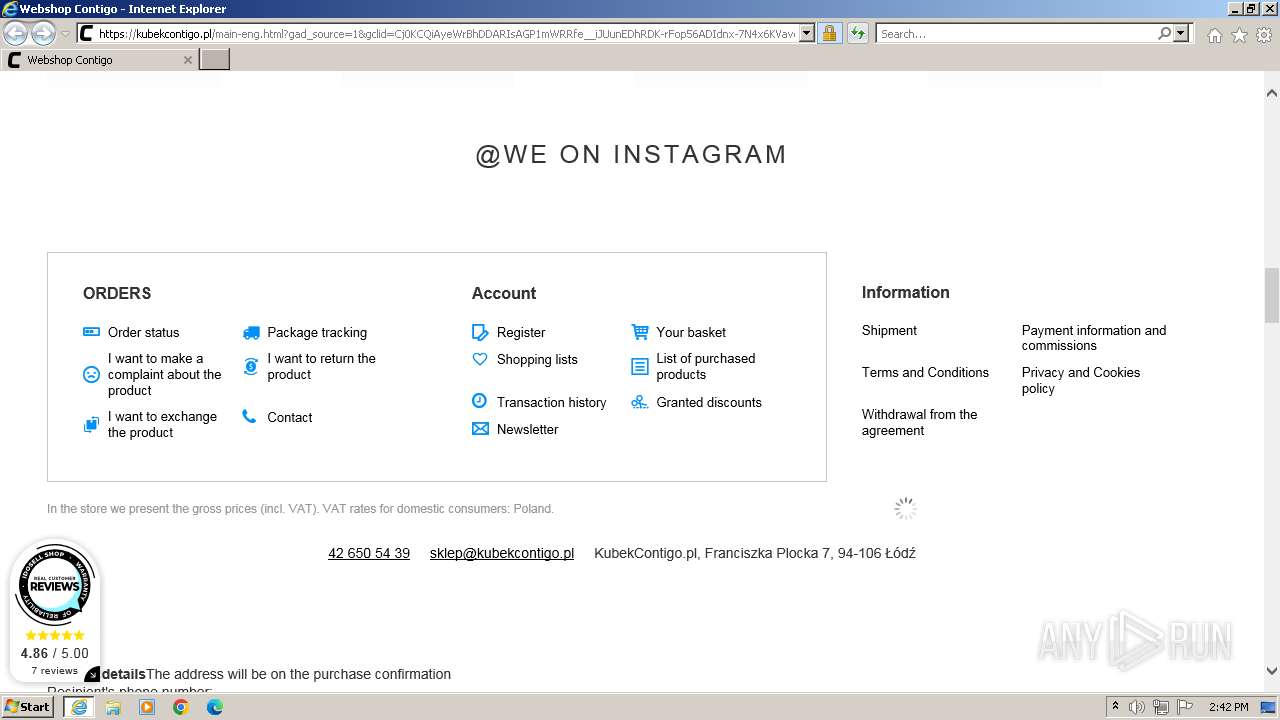Open the media player taskbar icon
Viewport: 1280px width, 720px height.
[x=147, y=707]
